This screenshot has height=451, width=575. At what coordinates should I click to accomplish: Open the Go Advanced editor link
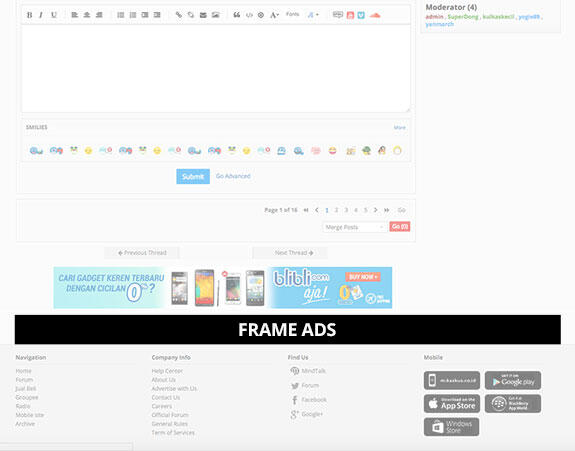(x=233, y=176)
